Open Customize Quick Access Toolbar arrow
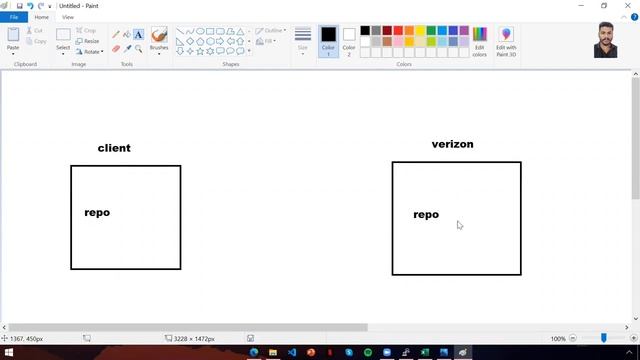 pos(50,7)
